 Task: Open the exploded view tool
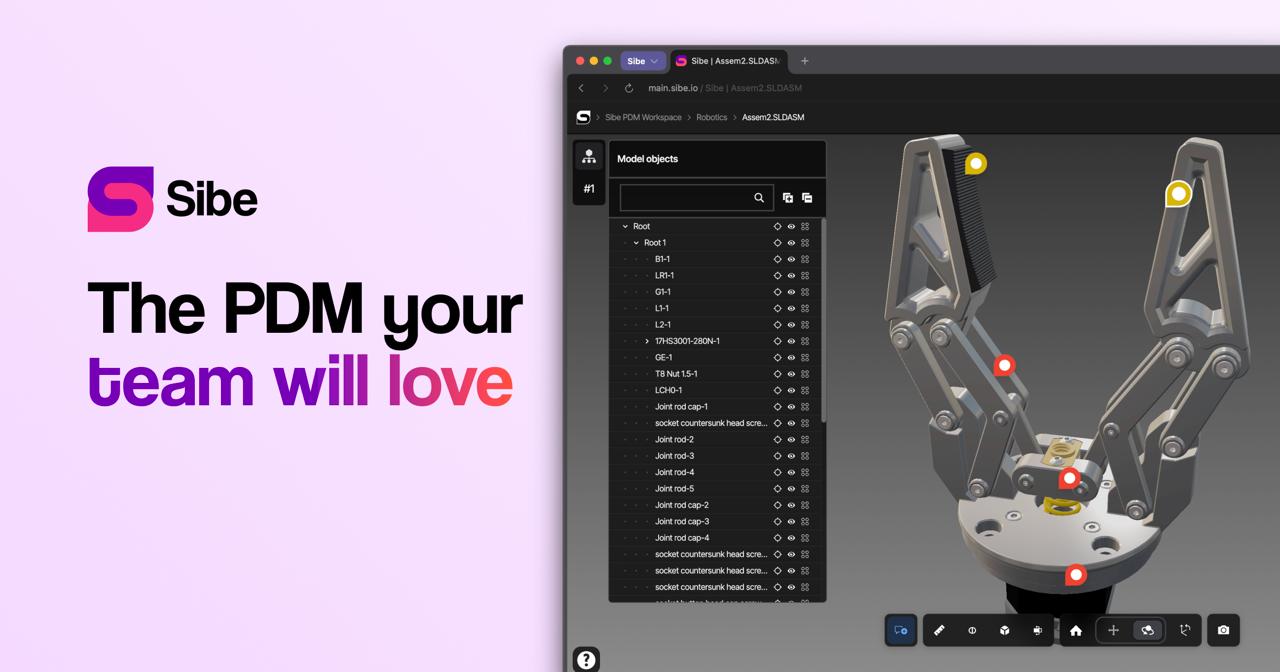pos(1037,630)
